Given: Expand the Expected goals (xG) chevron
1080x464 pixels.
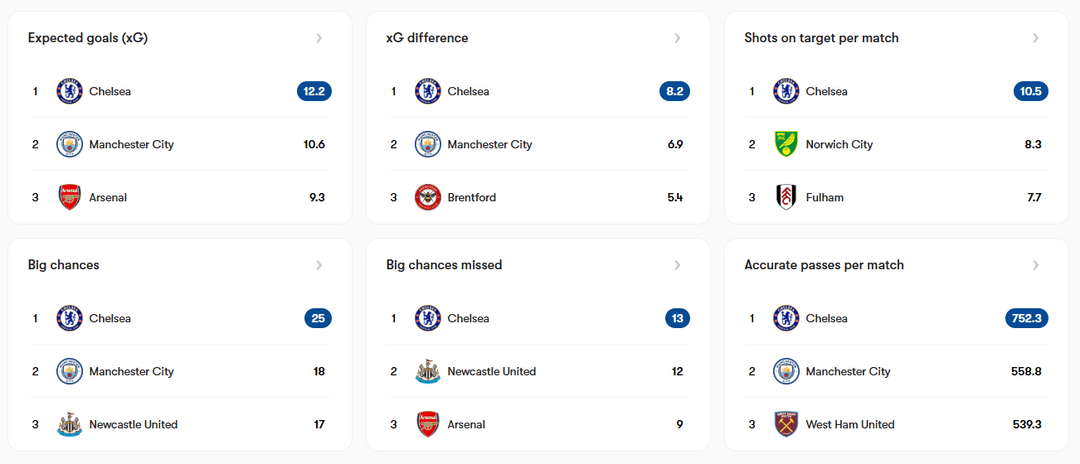Looking at the screenshot, I should pyautogui.click(x=319, y=38).
